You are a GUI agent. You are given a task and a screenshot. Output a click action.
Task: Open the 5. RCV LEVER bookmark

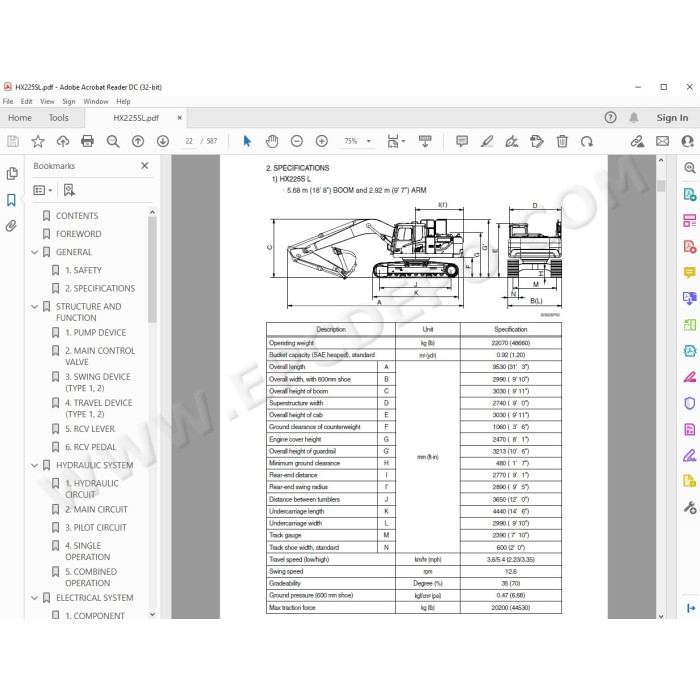[90, 429]
